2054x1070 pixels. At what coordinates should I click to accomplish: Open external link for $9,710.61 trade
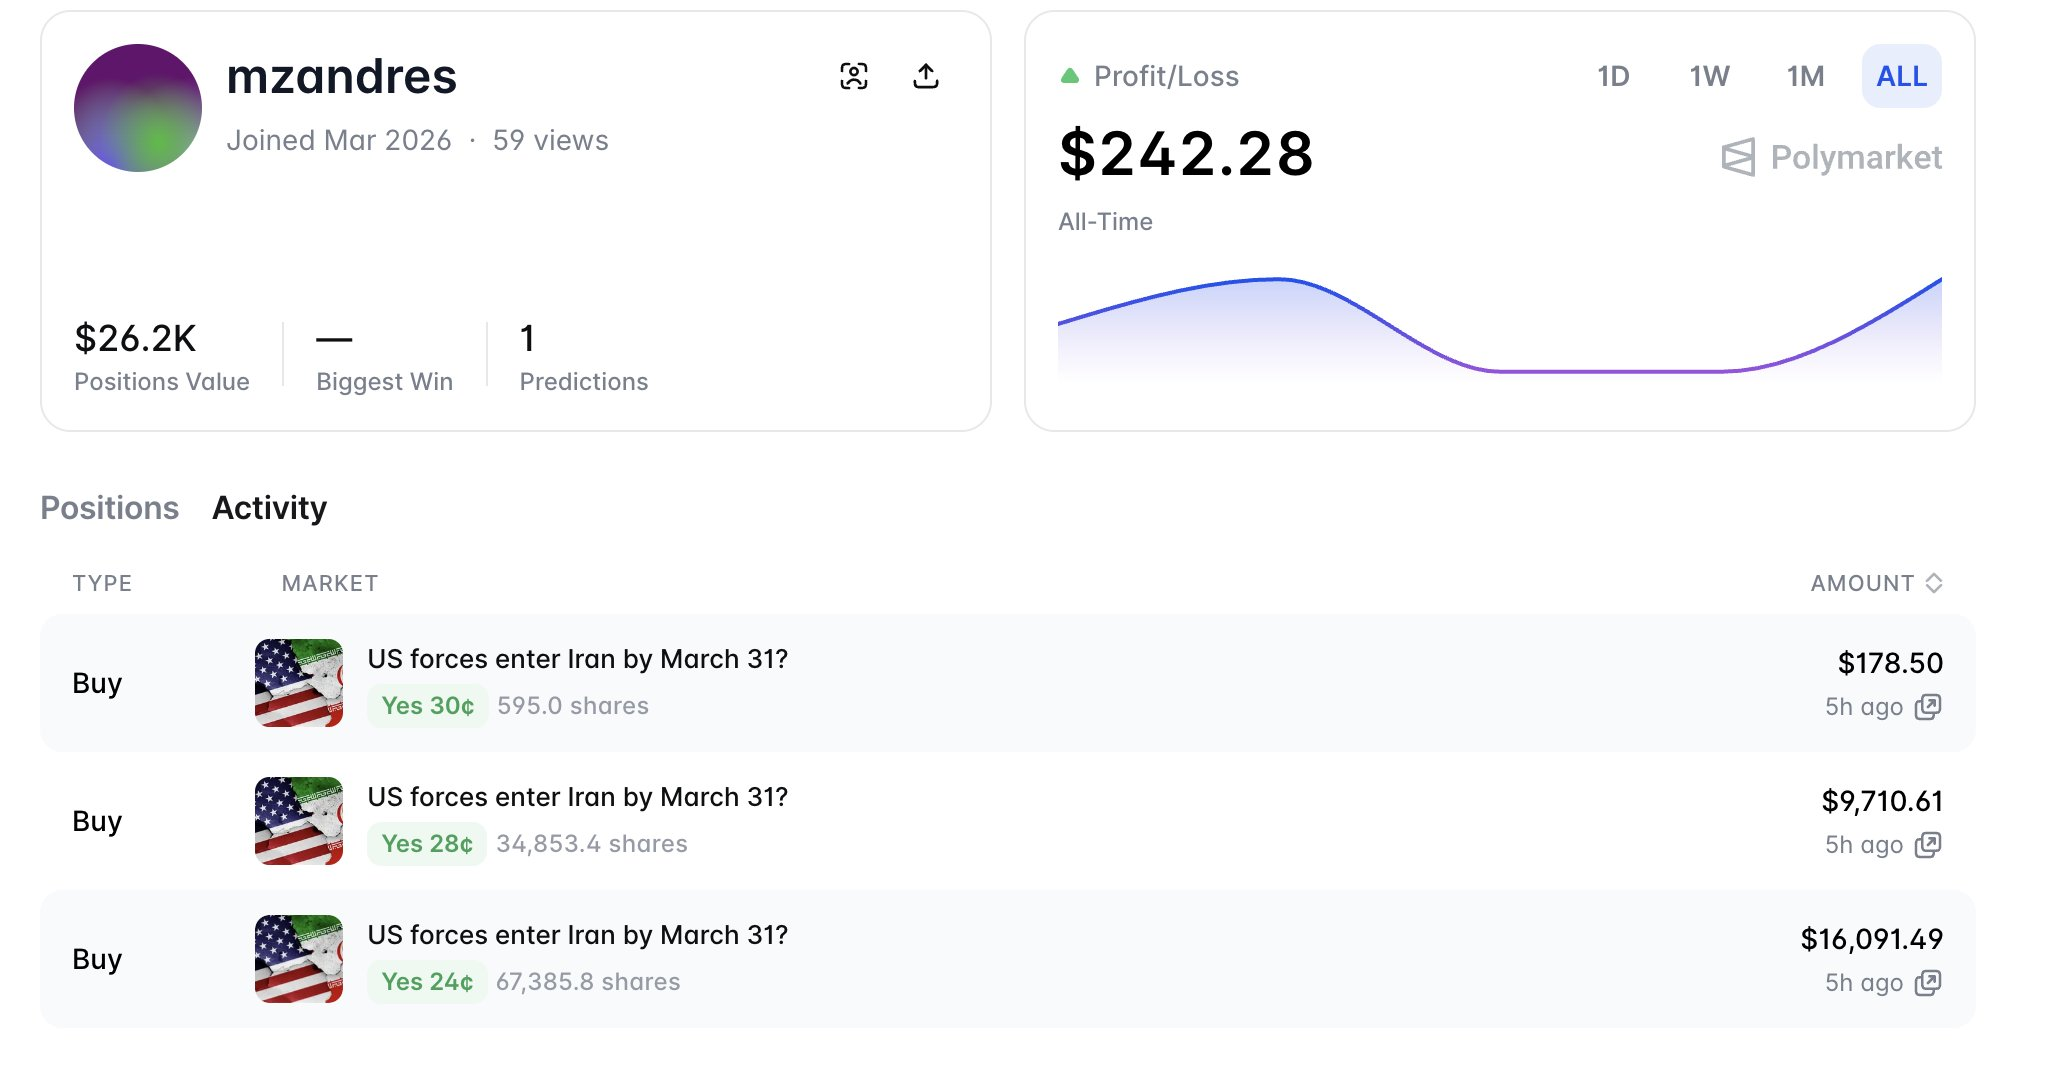tap(1927, 845)
